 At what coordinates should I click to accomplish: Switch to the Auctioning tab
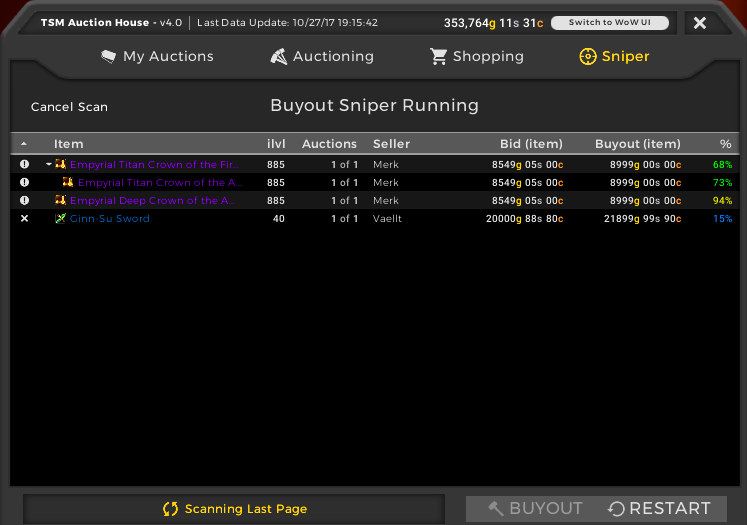(322, 56)
